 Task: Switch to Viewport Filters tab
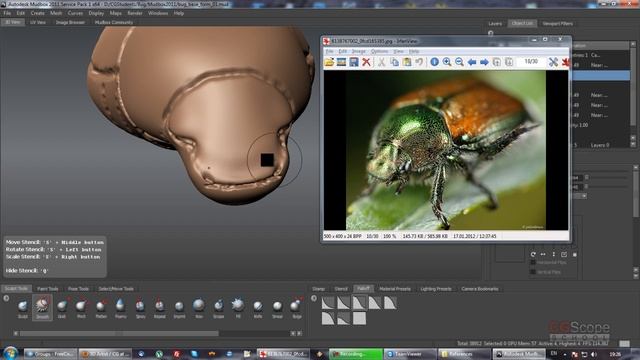pyautogui.click(x=558, y=24)
